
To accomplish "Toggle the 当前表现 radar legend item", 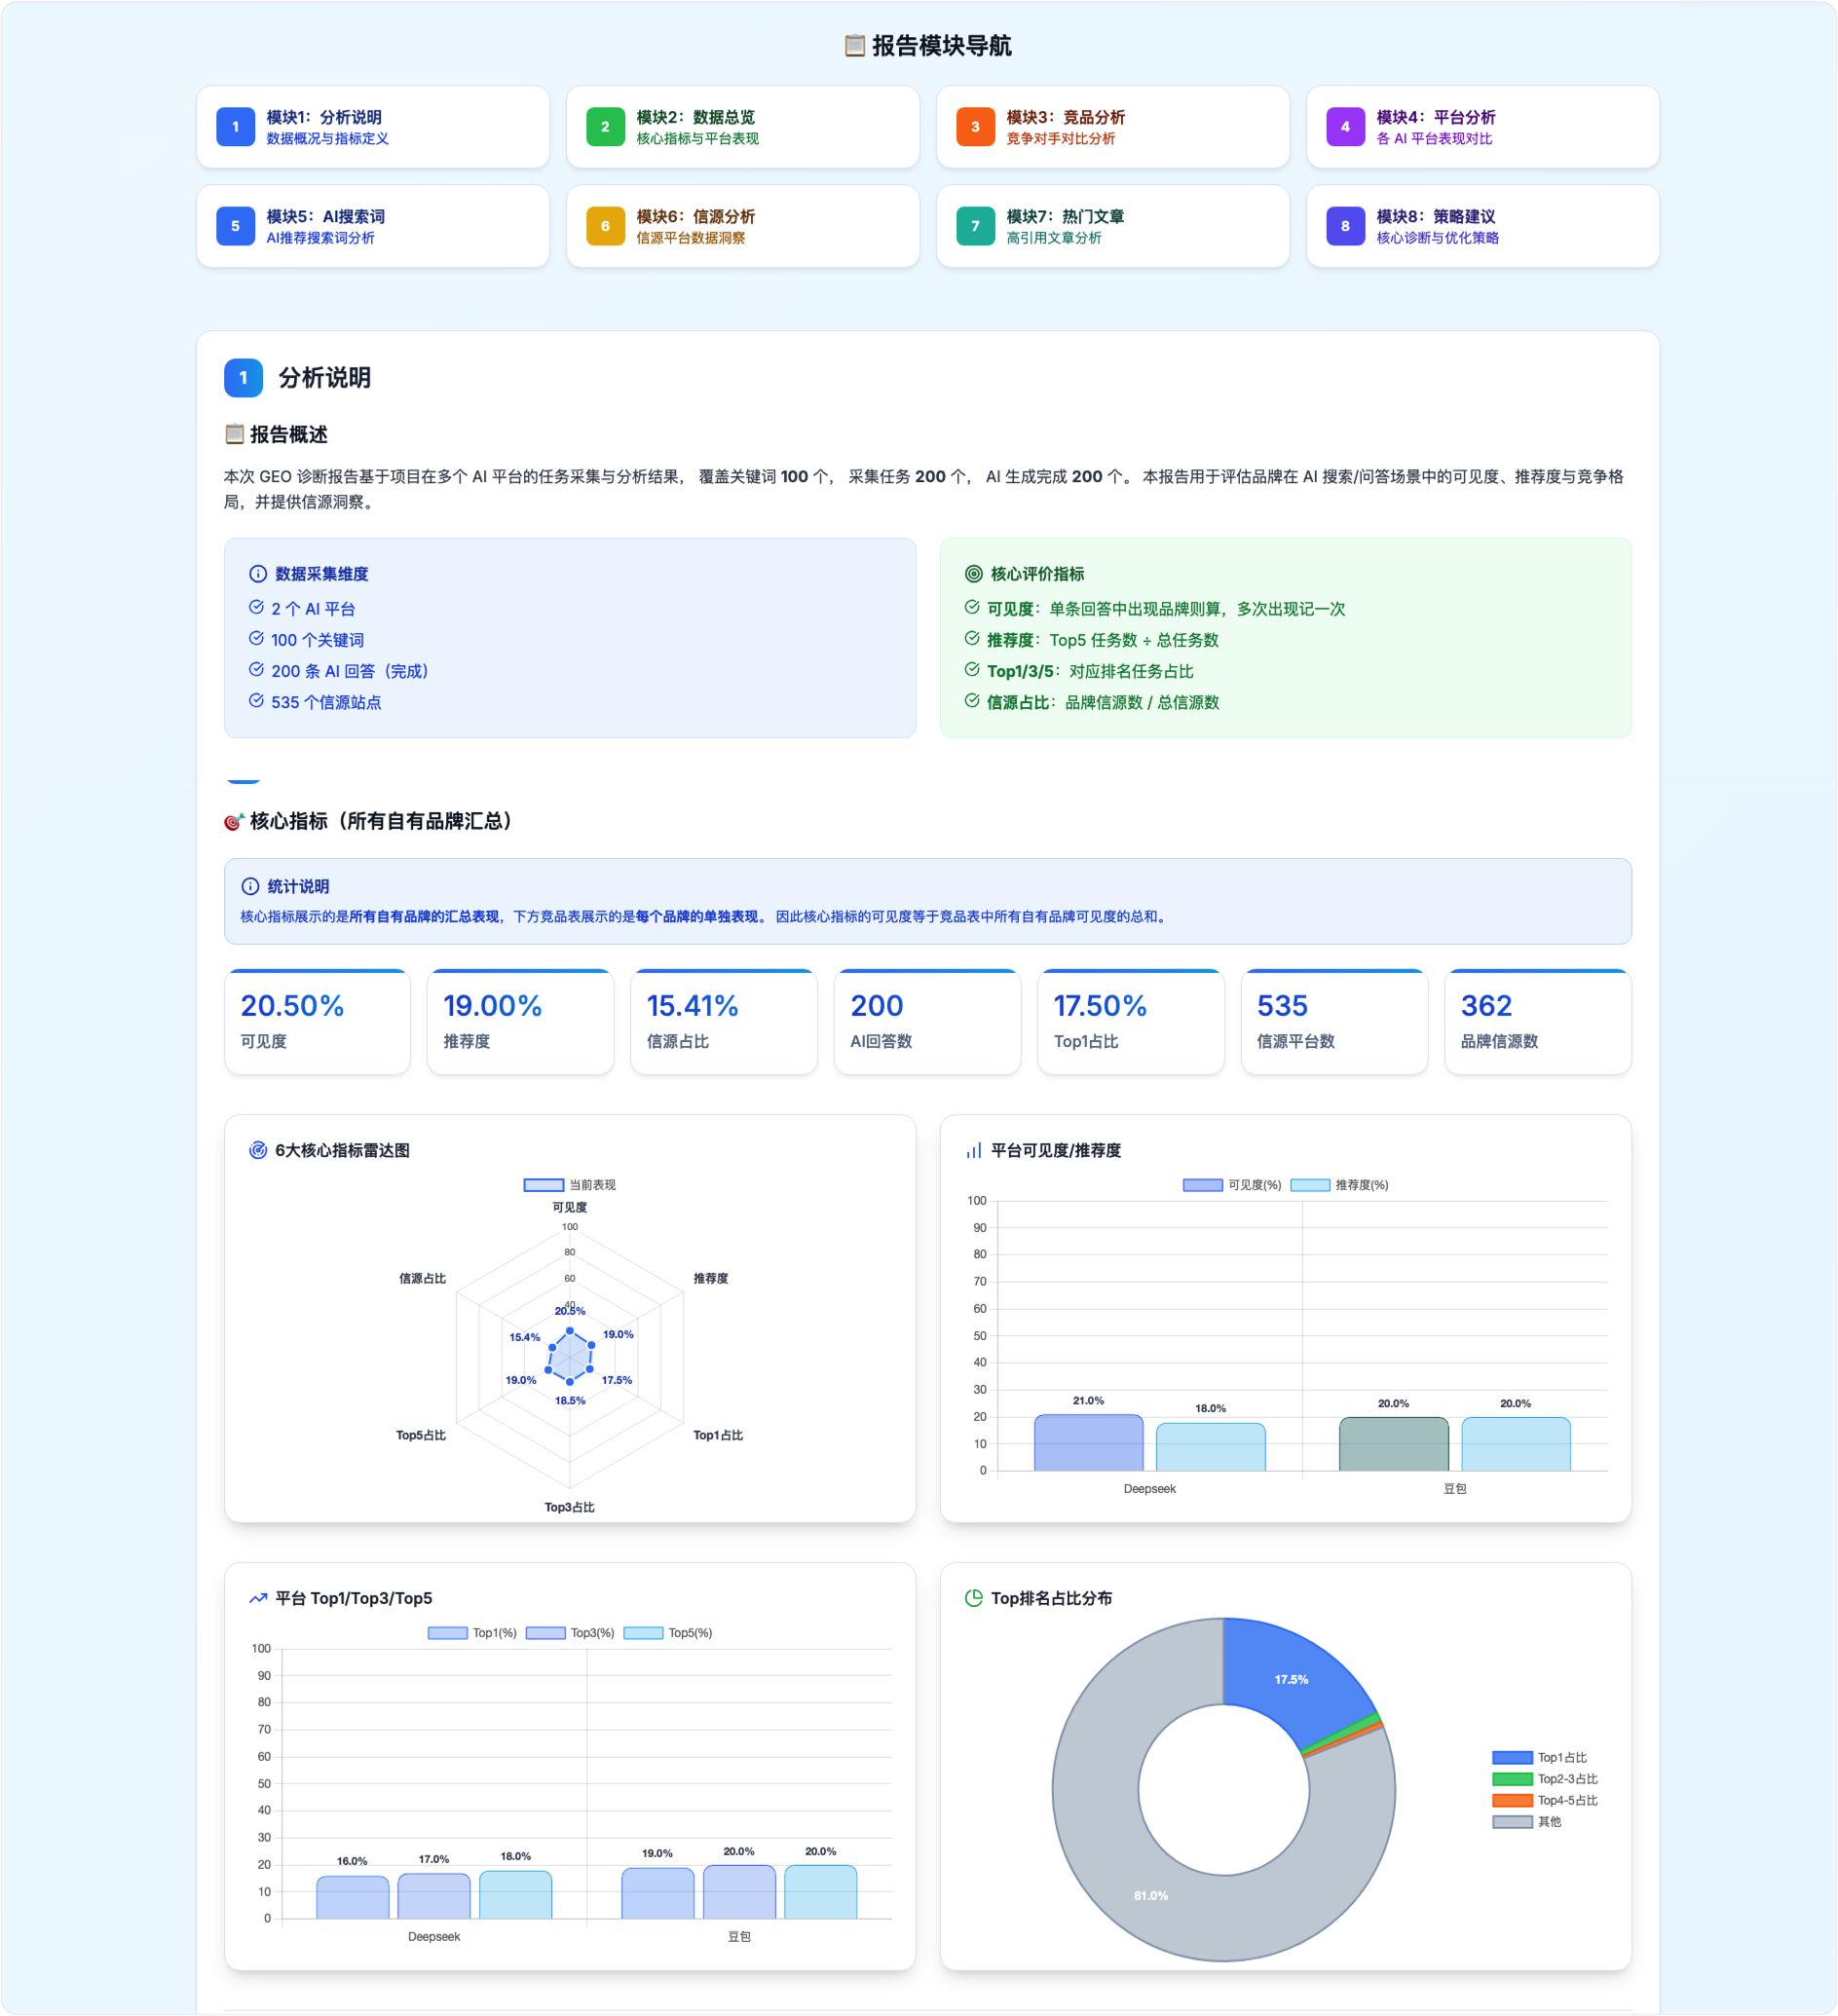I will click(x=569, y=1185).
